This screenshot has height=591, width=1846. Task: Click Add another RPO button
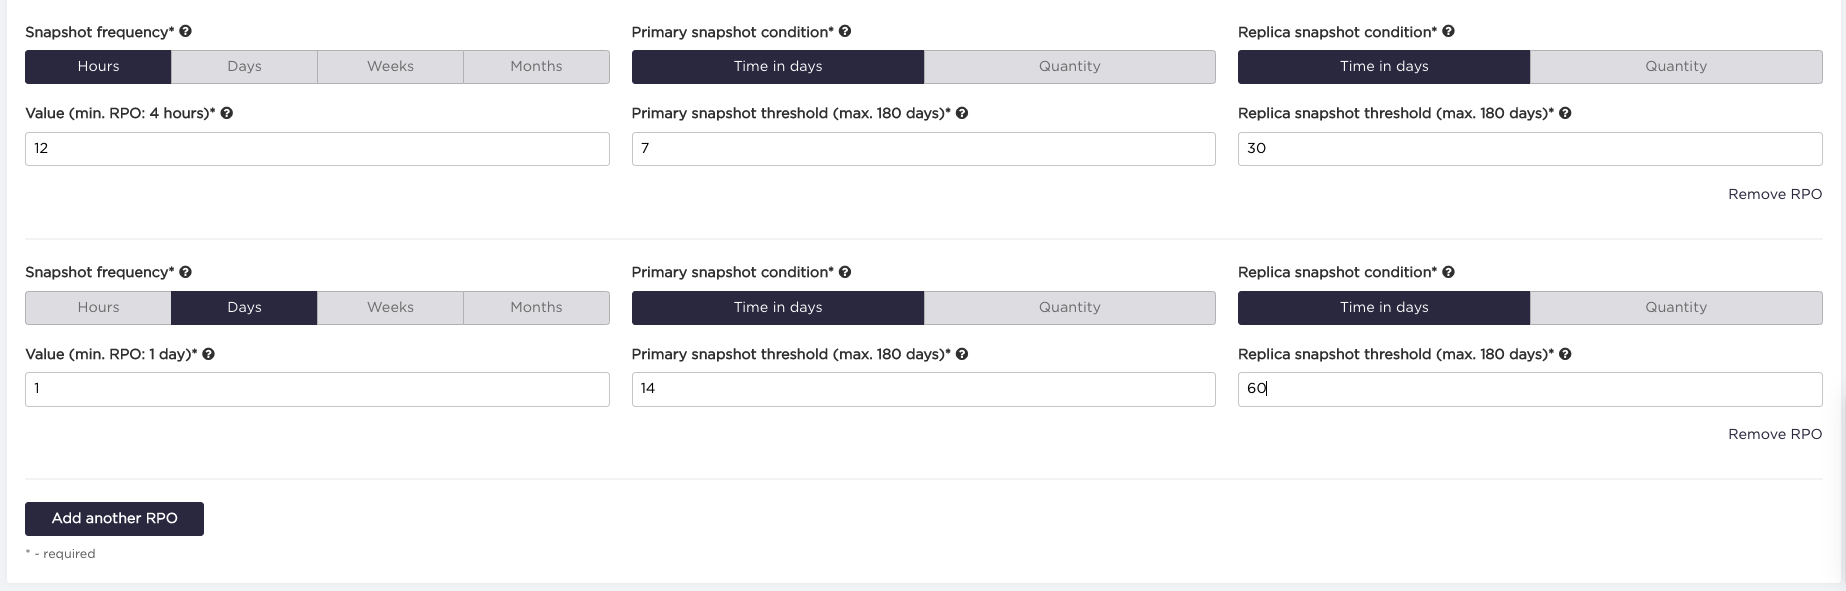pos(114,519)
